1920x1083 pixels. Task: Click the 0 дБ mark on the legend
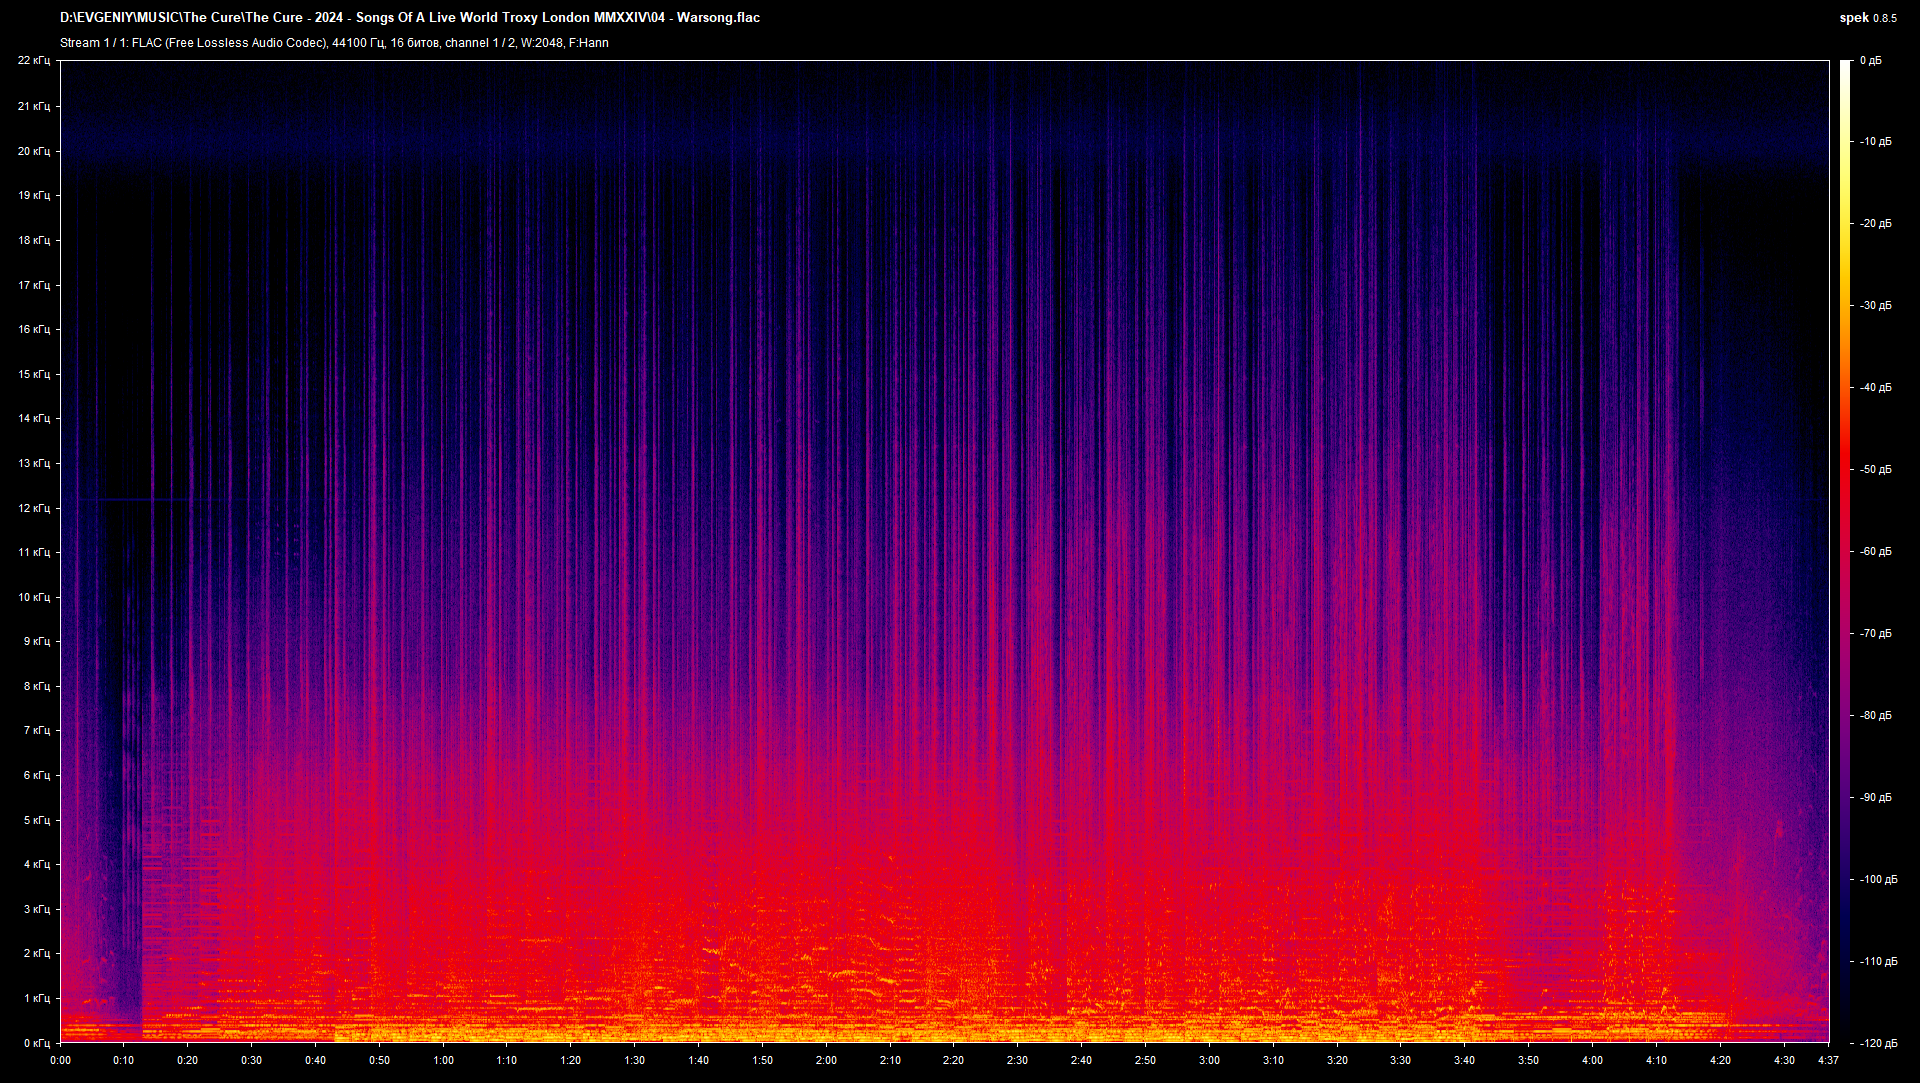click(1873, 62)
